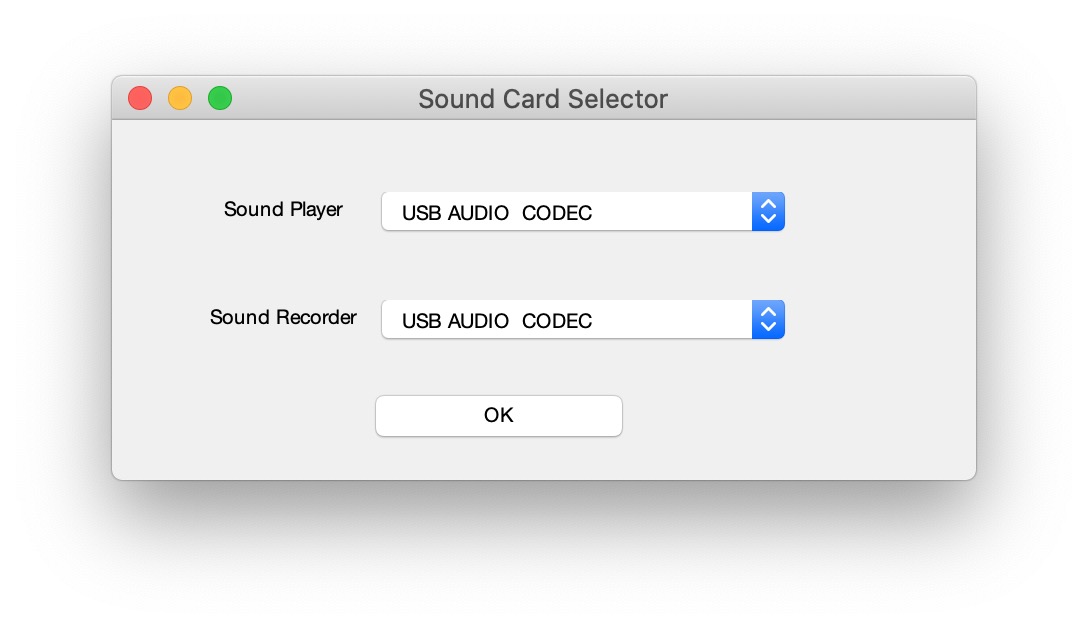
Task: Open the Sound Player dropdown
Action: [582, 212]
